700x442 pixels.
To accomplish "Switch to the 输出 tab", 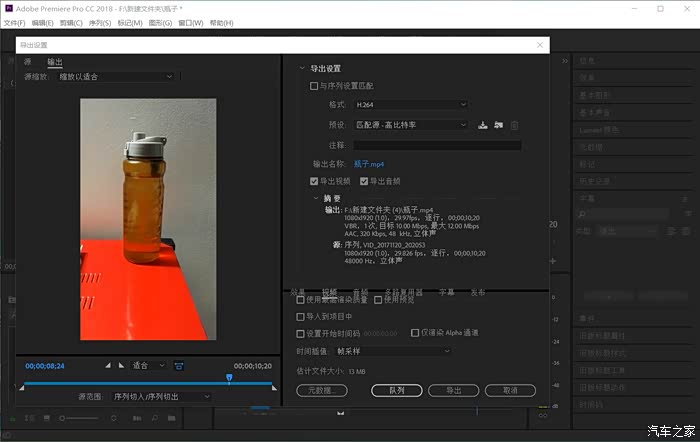I will pos(55,62).
